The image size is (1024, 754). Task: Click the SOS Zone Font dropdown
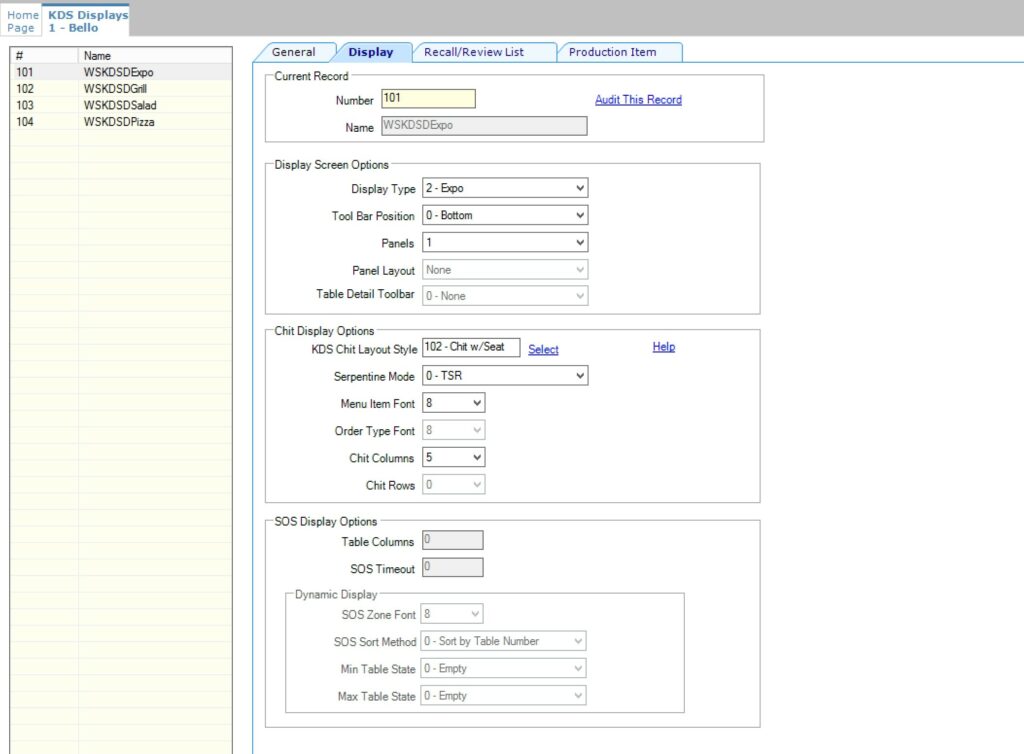click(x=451, y=614)
